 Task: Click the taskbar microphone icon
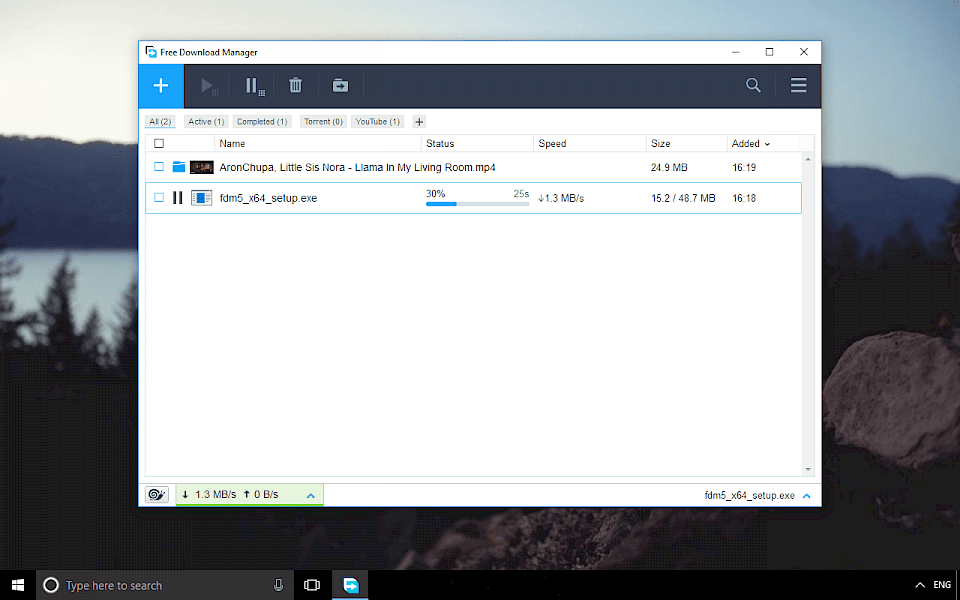(x=279, y=585)
